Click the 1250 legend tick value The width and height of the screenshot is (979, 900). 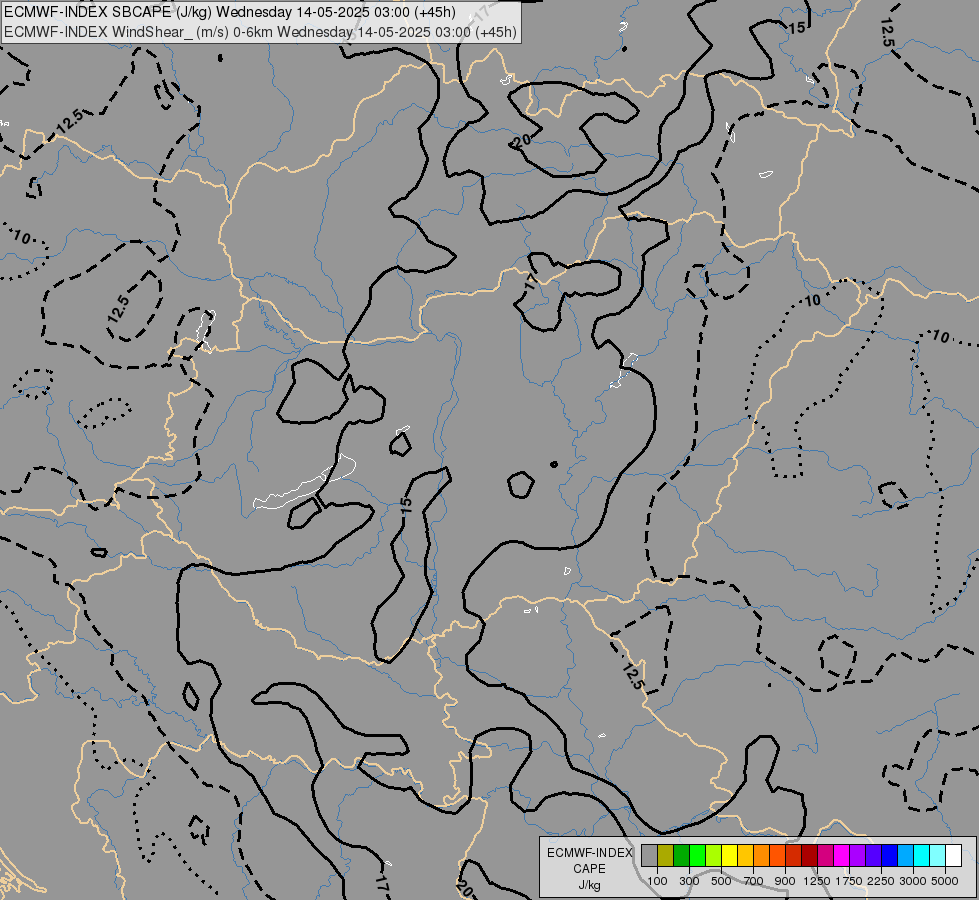click(x=817, y=881)
